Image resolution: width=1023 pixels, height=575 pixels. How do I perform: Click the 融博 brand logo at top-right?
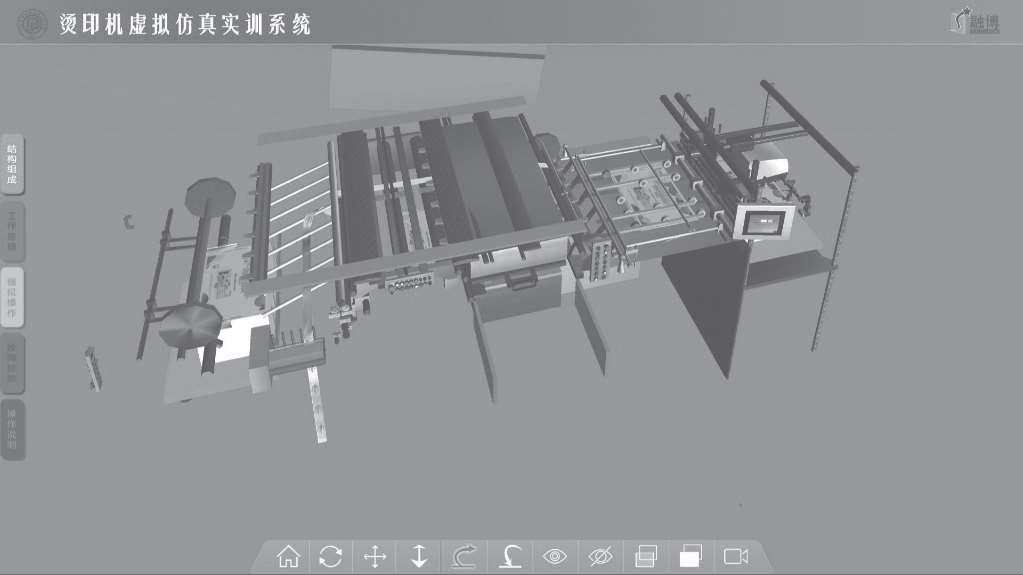point(973,22)
